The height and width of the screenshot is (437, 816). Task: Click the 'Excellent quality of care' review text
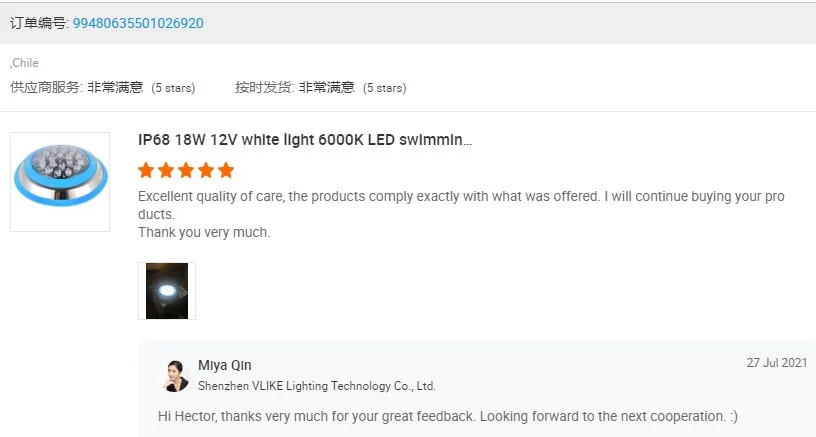pyautogui.click(x=460, y=197)
